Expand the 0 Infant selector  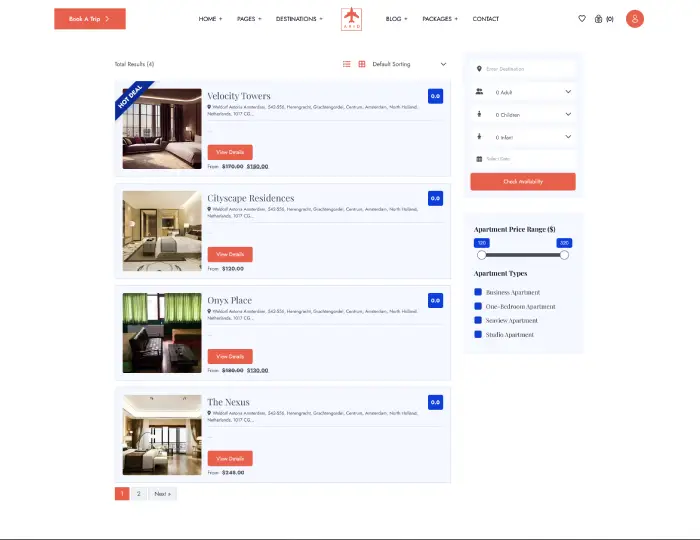(523, 137)
